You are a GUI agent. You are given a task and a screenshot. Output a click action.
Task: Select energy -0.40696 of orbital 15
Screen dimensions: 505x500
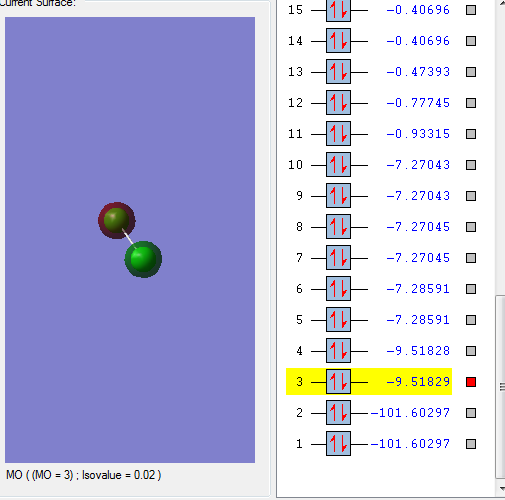pyautogui.click(x=418, y=10)
